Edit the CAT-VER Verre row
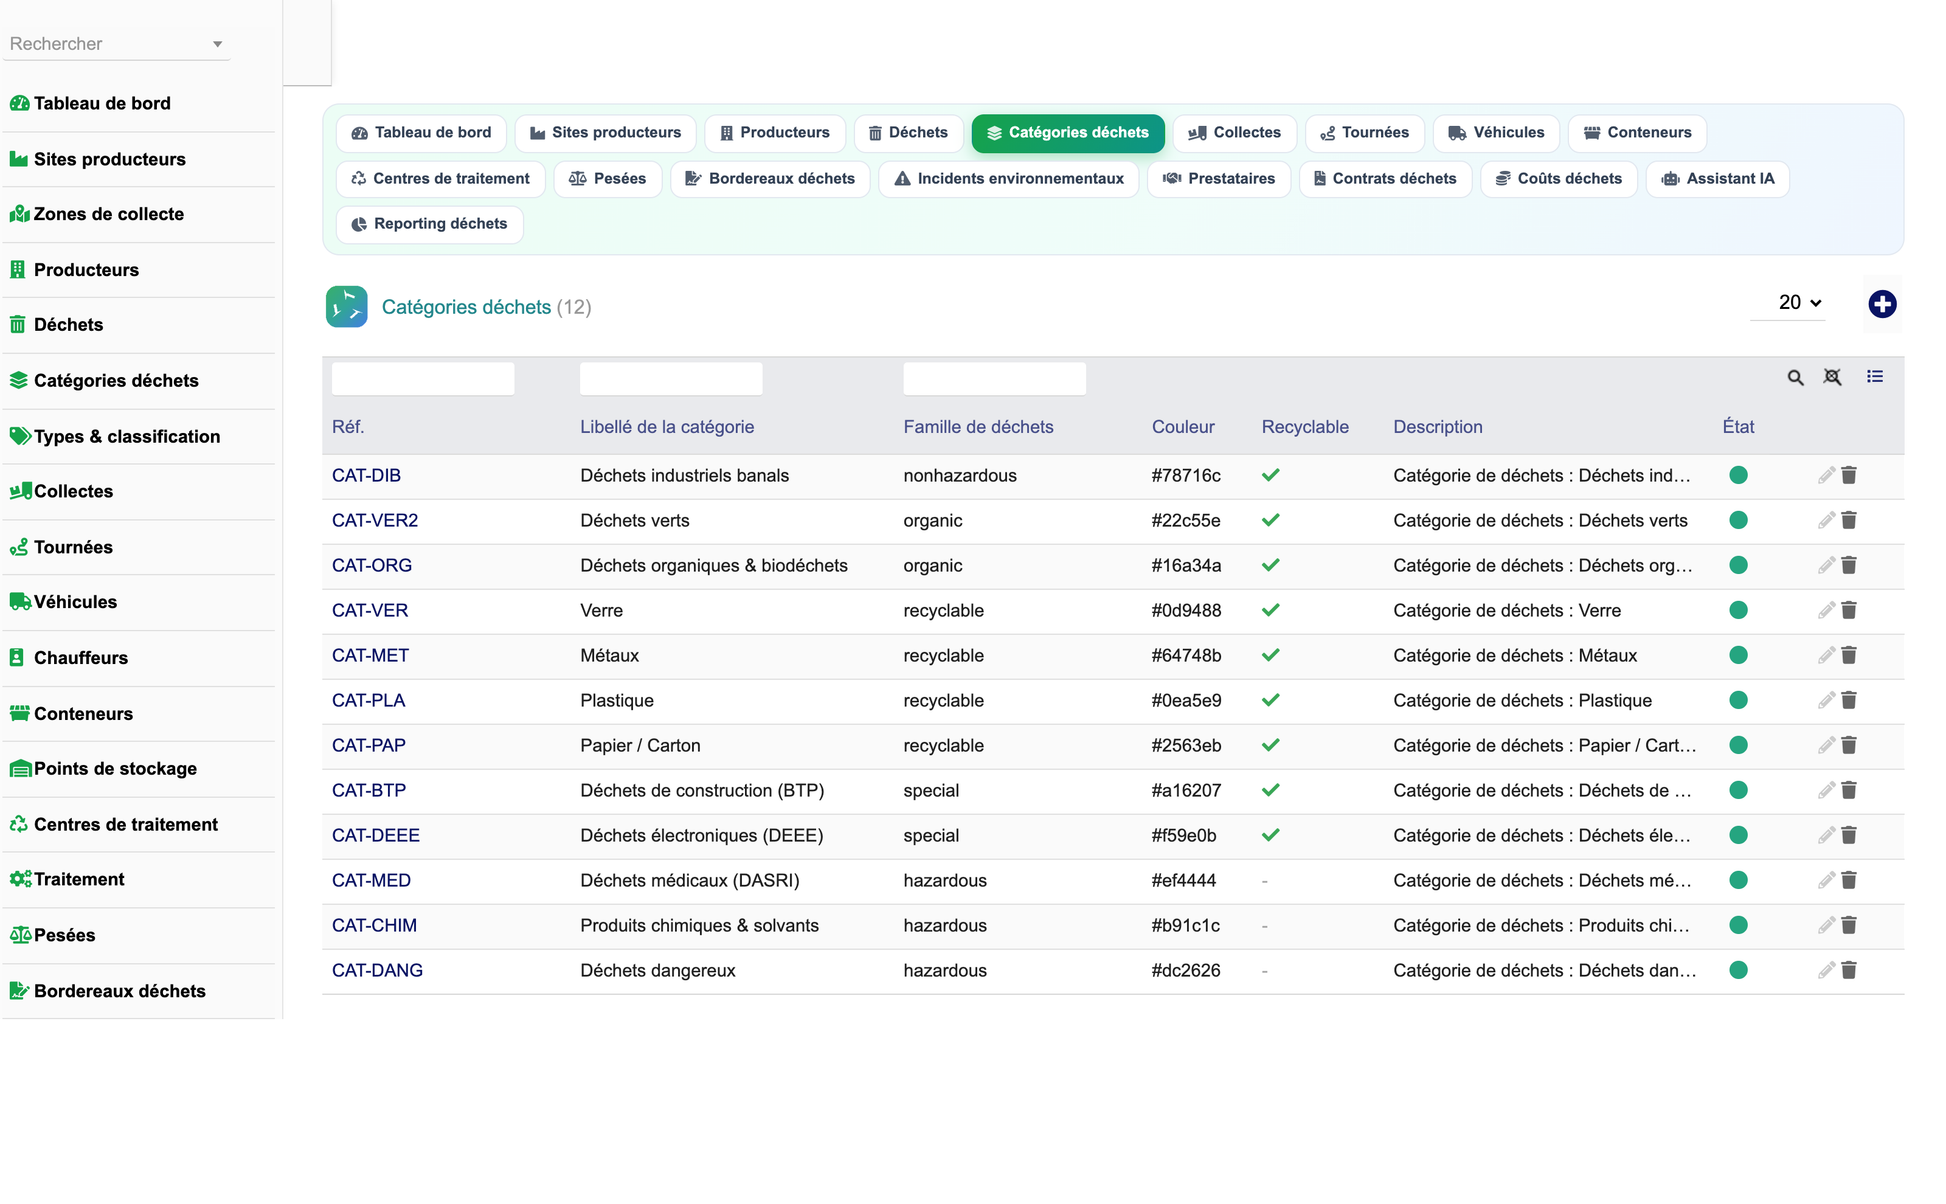Image resolution: width=1946 pixels, height=1204 pixels. (1826, 610)
